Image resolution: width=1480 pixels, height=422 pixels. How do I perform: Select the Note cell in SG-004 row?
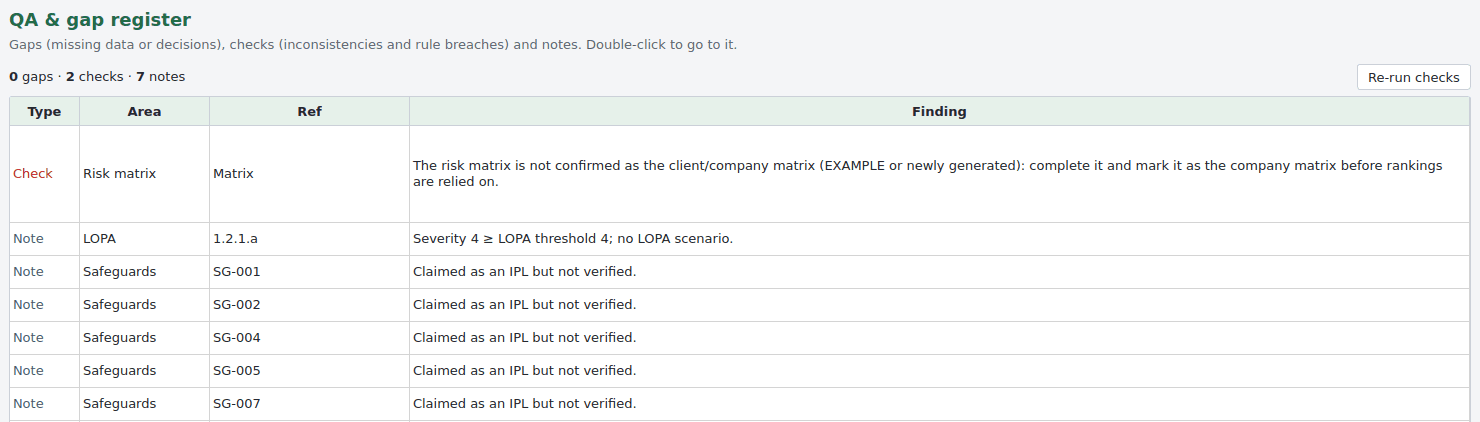pos(45,338)
